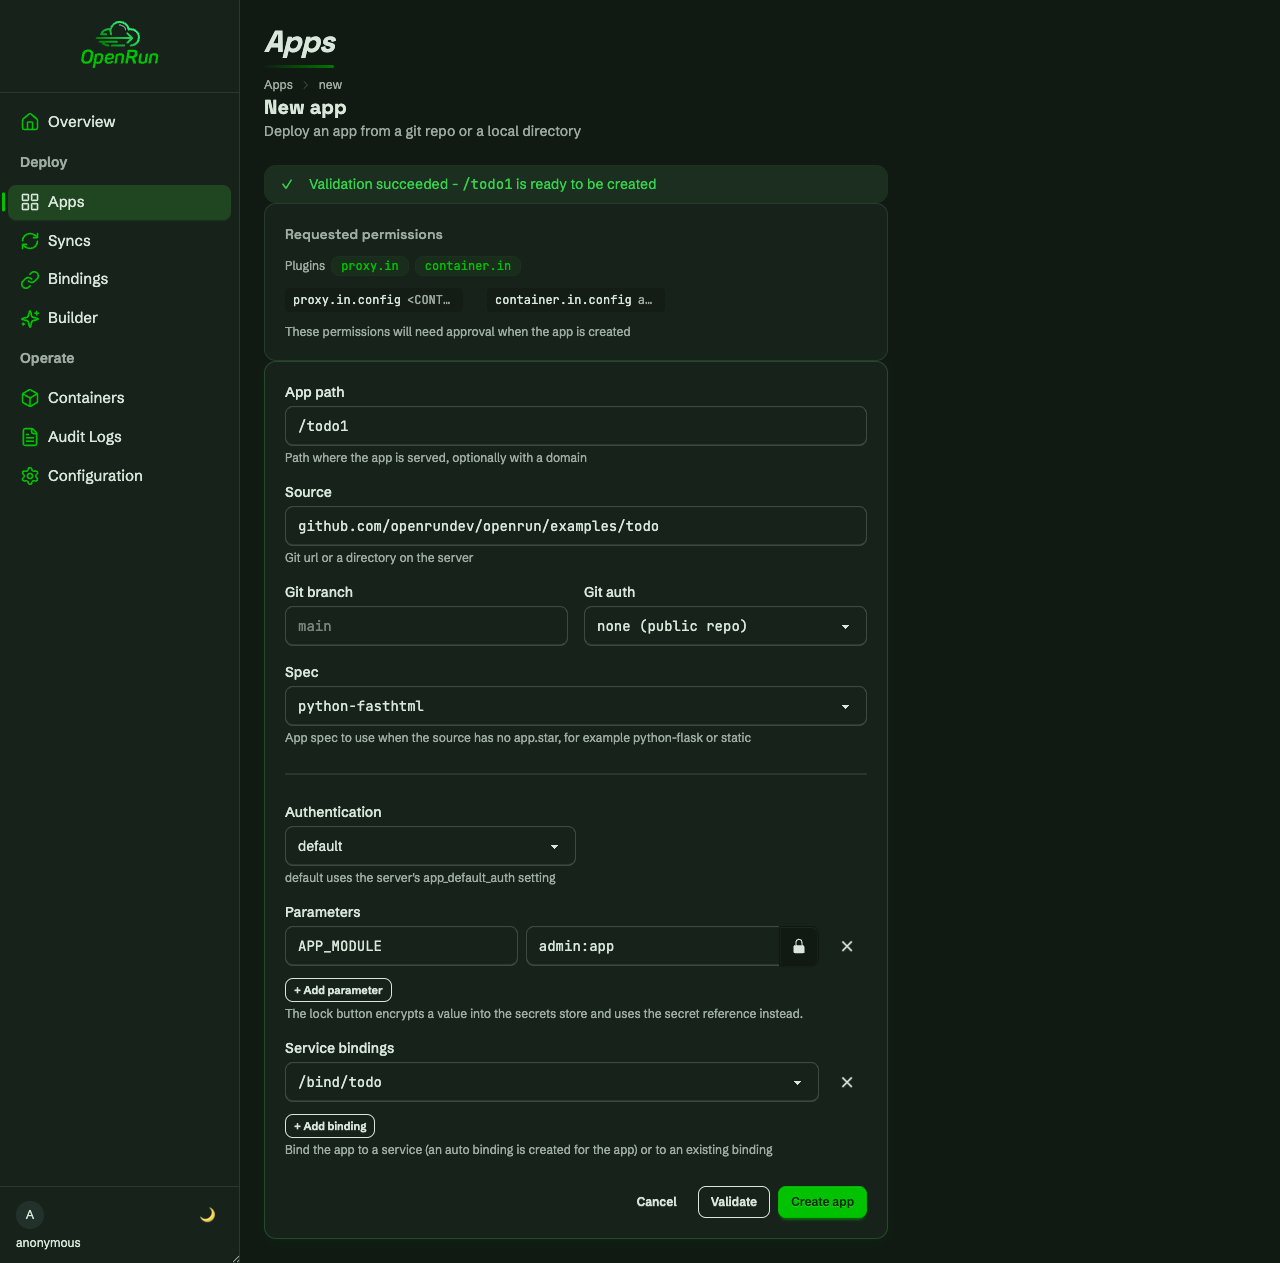Click the Requested permissions heading
This screenshot has height=1263, width=1280.
click(x=364, y=234)
